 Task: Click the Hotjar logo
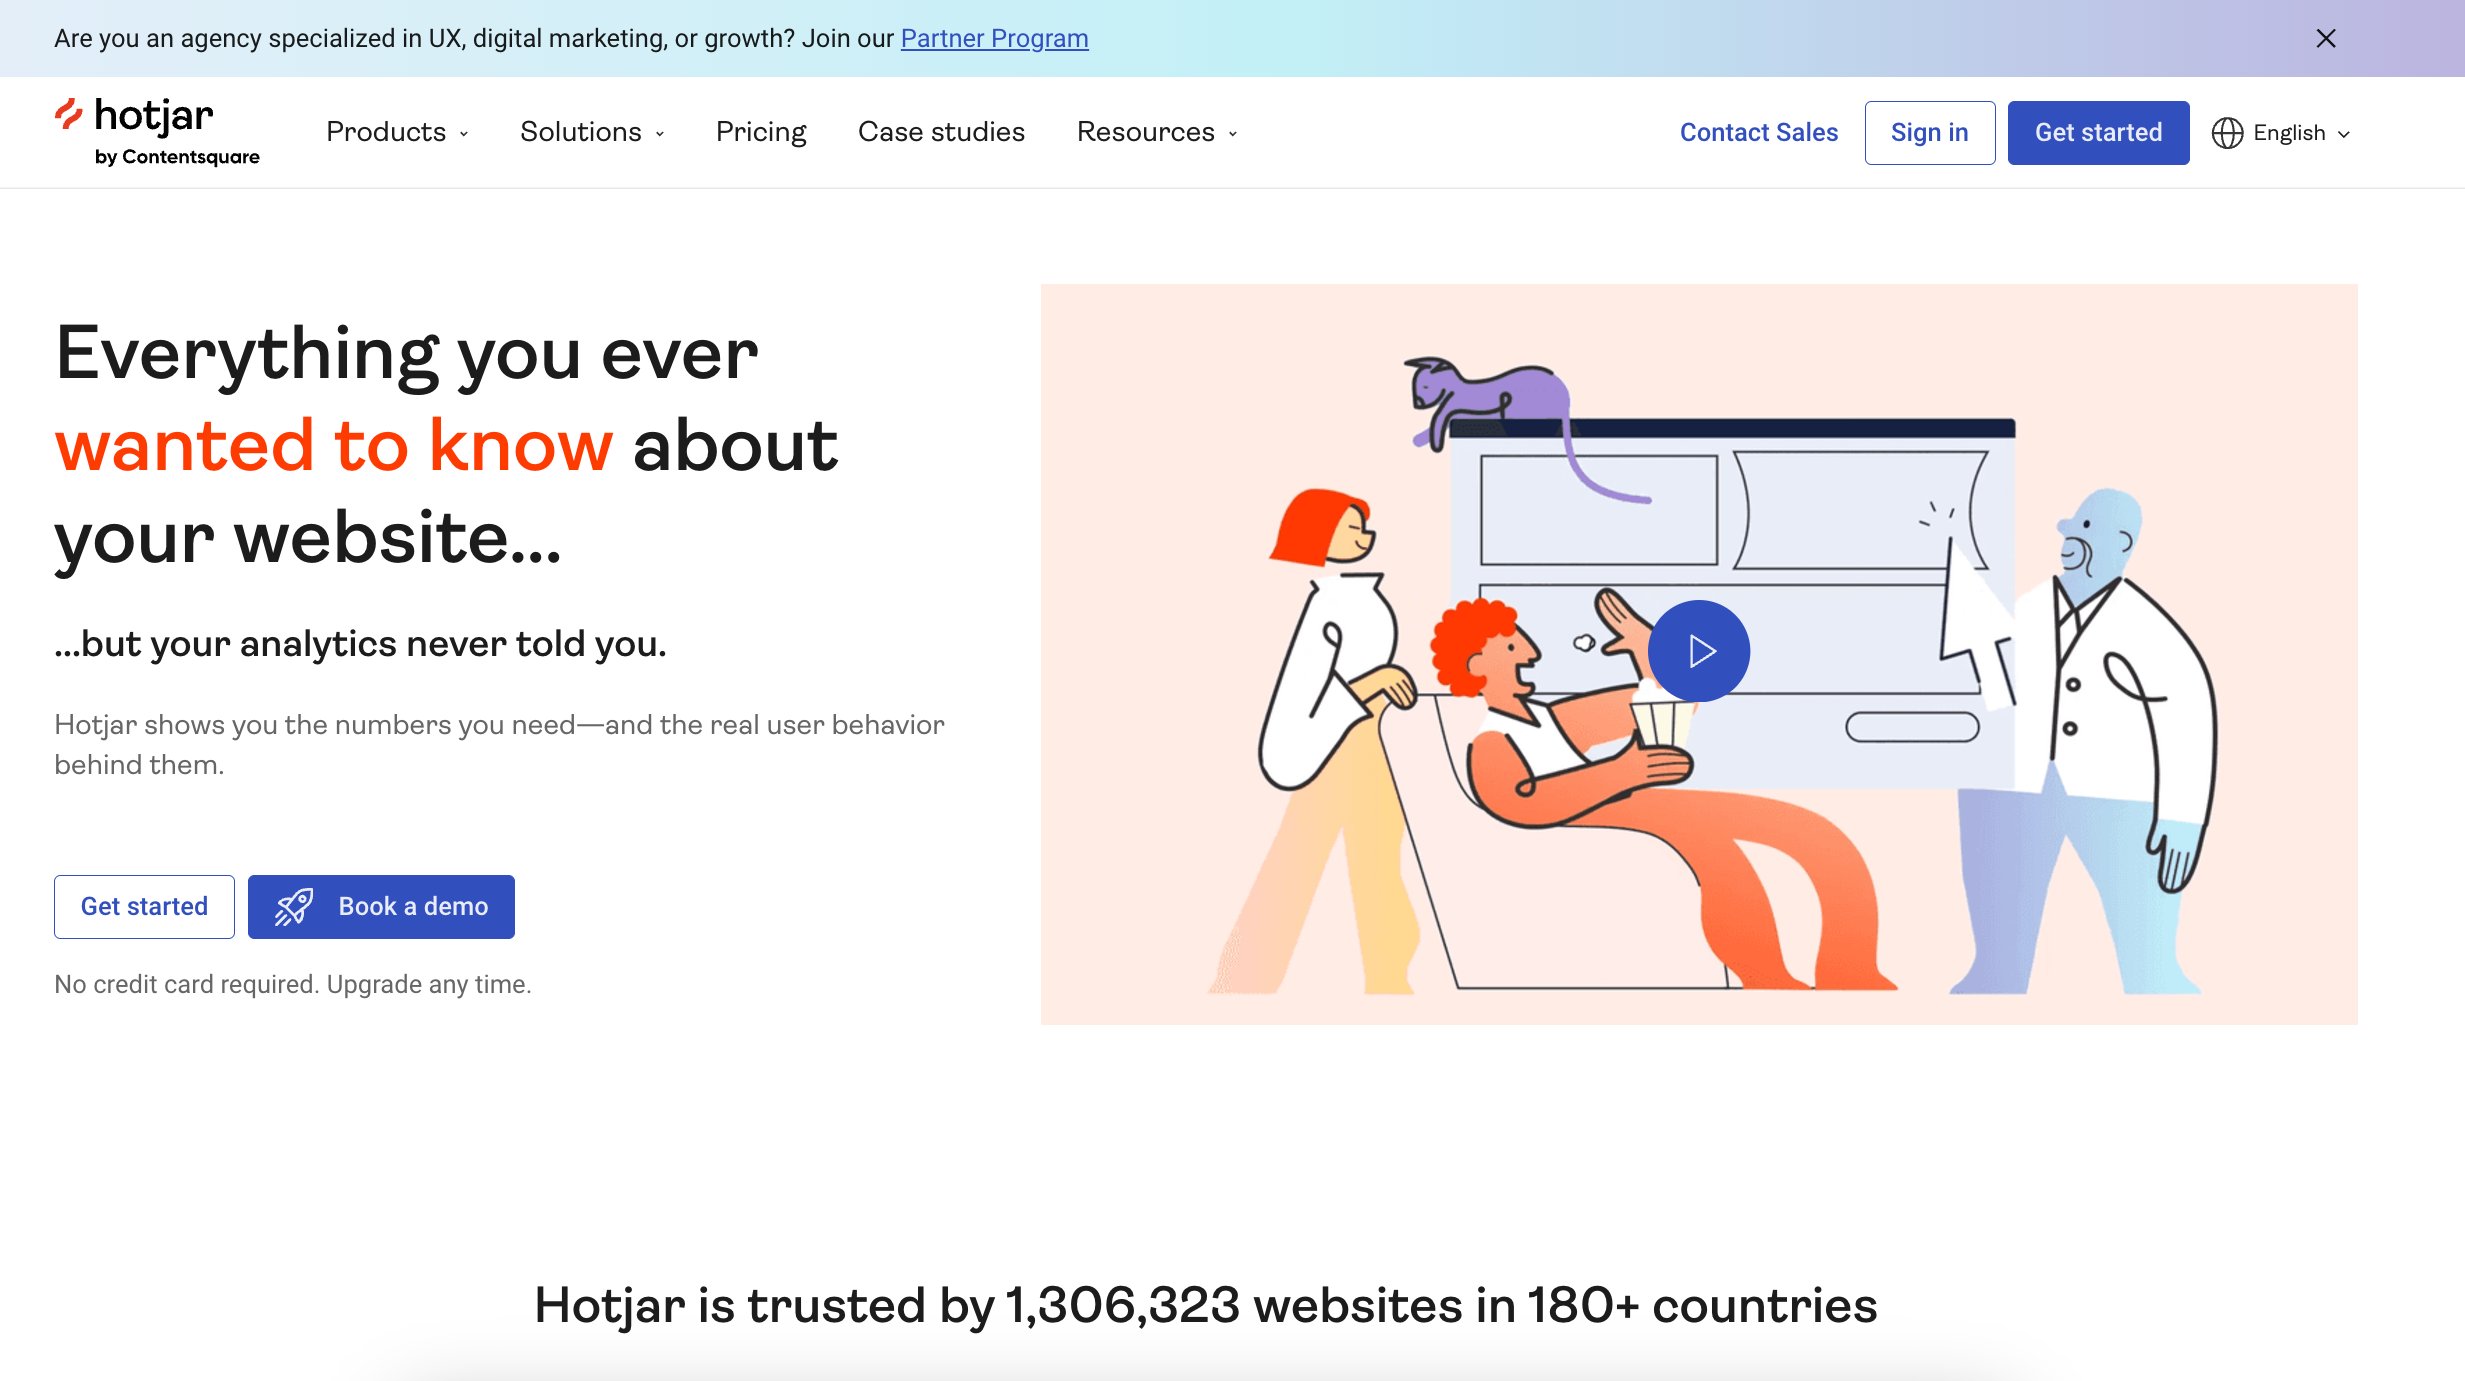point(157,131)
